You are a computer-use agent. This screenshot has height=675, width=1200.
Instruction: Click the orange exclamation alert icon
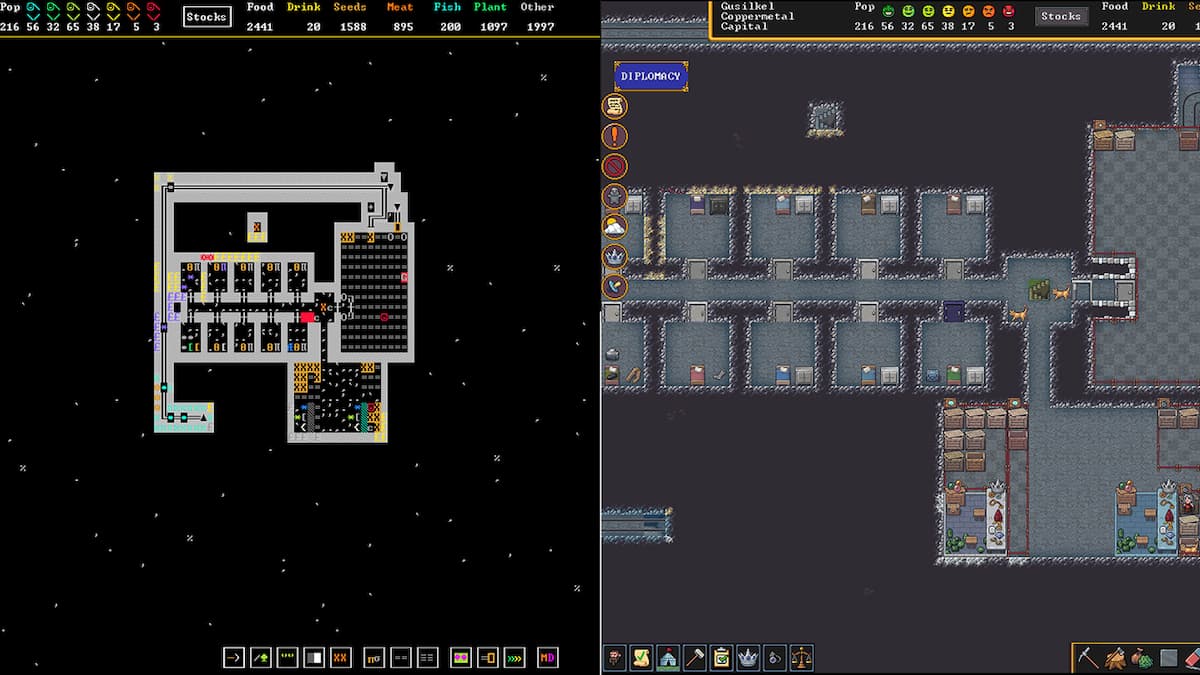(x=614, y=137)
